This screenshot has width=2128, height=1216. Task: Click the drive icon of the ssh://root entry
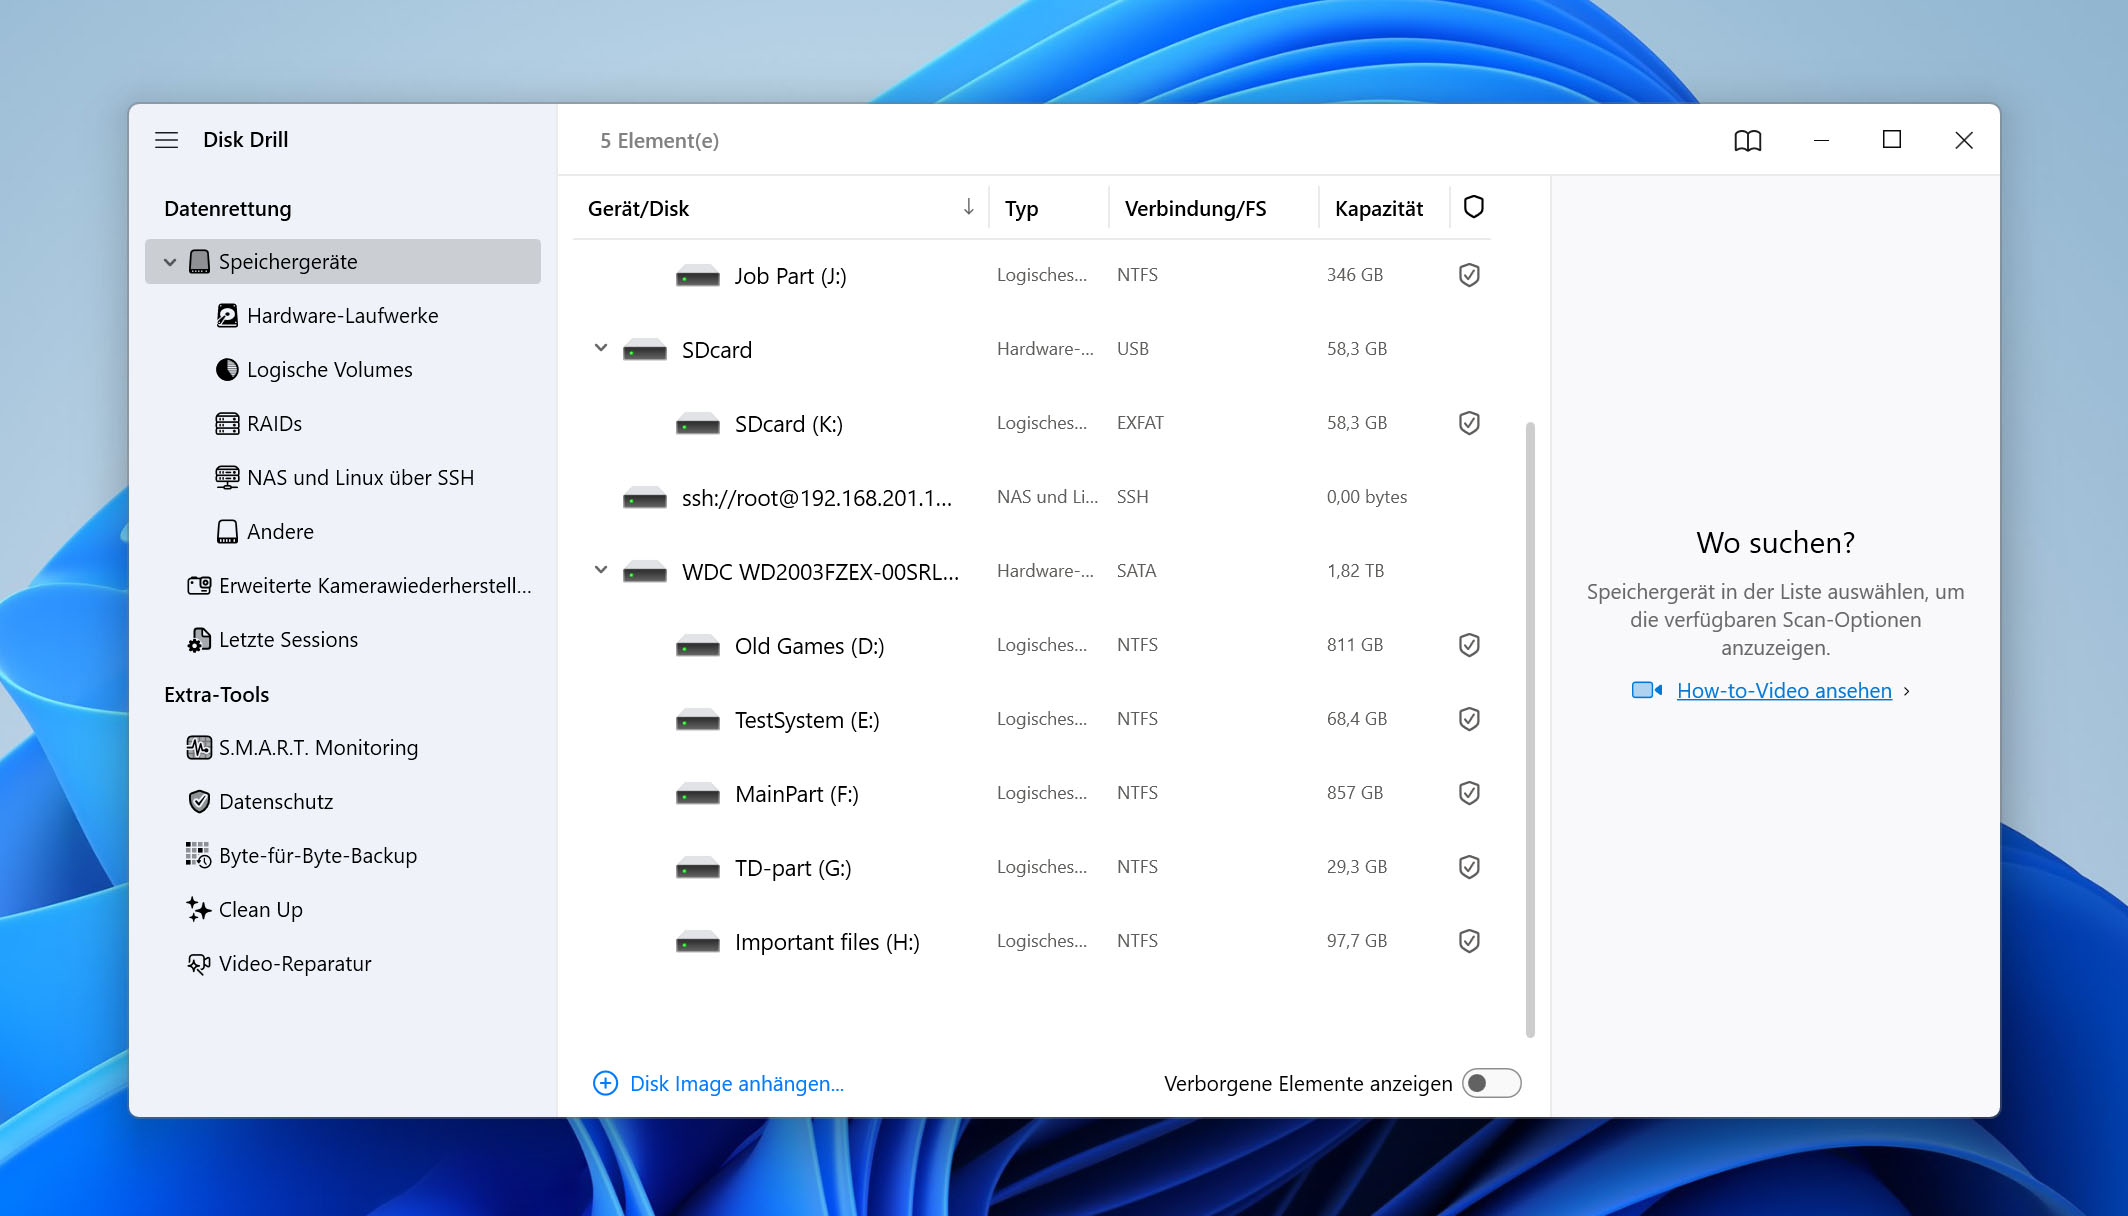[x=645, y=498]
